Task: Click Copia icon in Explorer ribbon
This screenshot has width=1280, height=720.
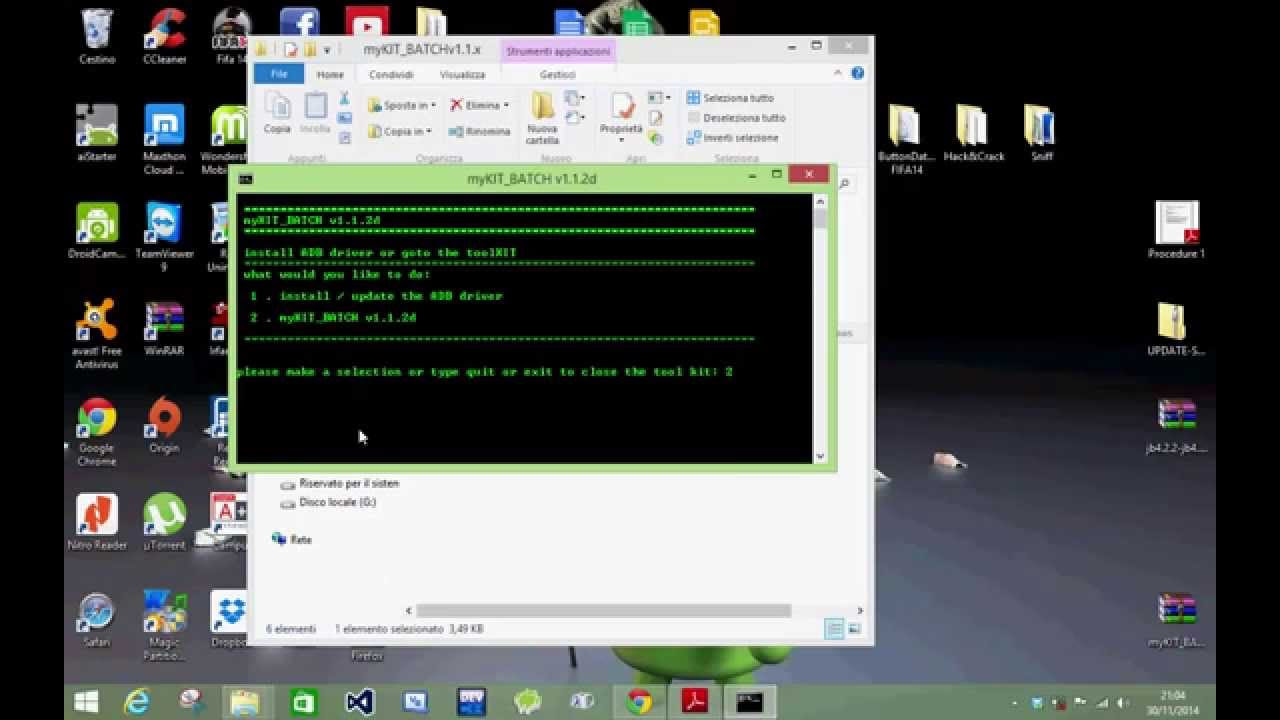Action: (x=277, y=113)
